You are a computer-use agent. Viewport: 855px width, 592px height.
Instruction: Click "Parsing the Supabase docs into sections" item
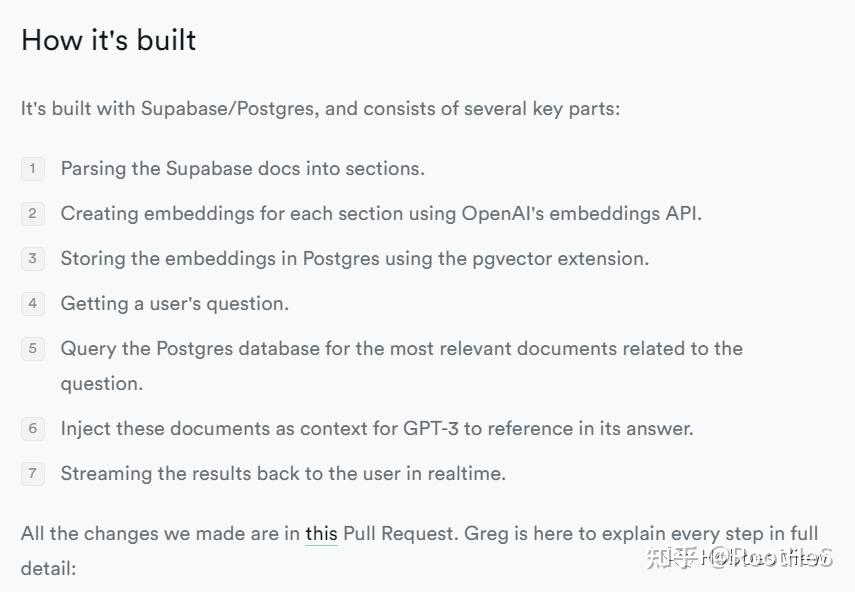pos(242,168)
